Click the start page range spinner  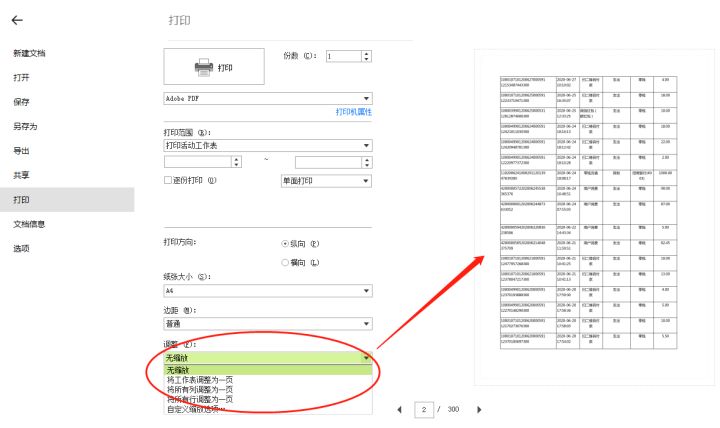click(x=236, y=162)
